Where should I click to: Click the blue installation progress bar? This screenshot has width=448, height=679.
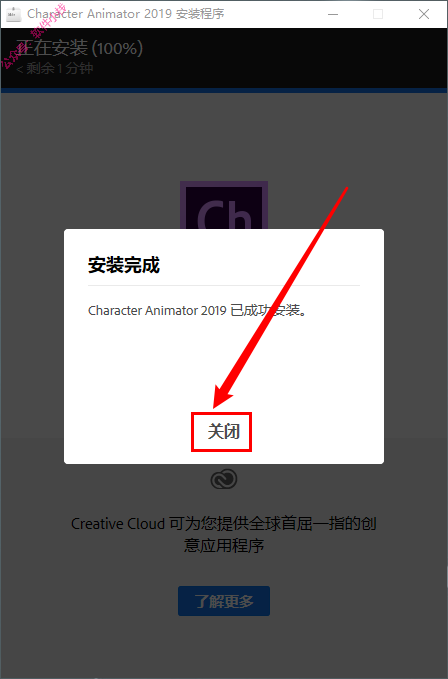point(224,90)
